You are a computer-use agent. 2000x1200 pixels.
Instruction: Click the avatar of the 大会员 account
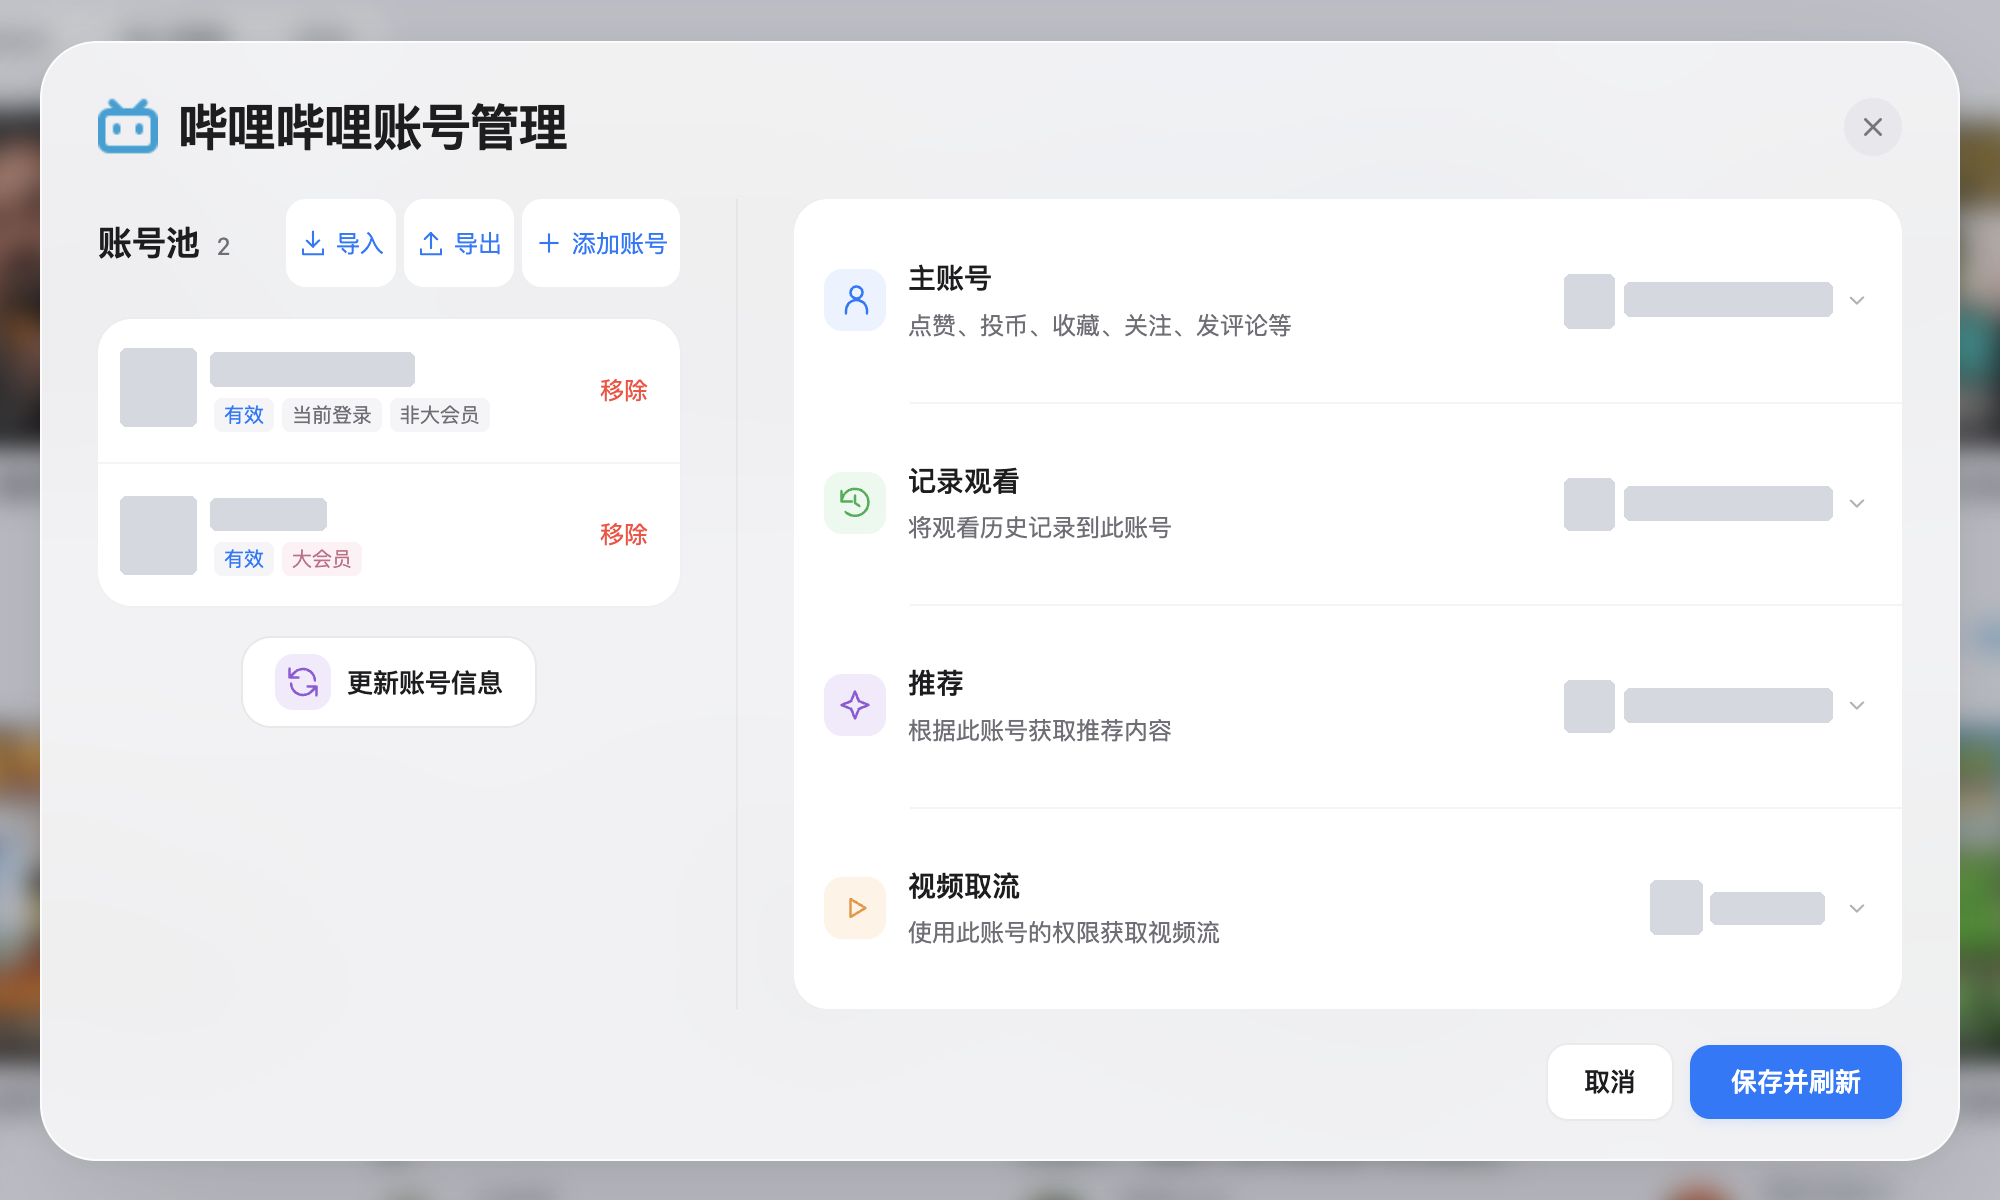pyautogui.click(x=158, y=535)
